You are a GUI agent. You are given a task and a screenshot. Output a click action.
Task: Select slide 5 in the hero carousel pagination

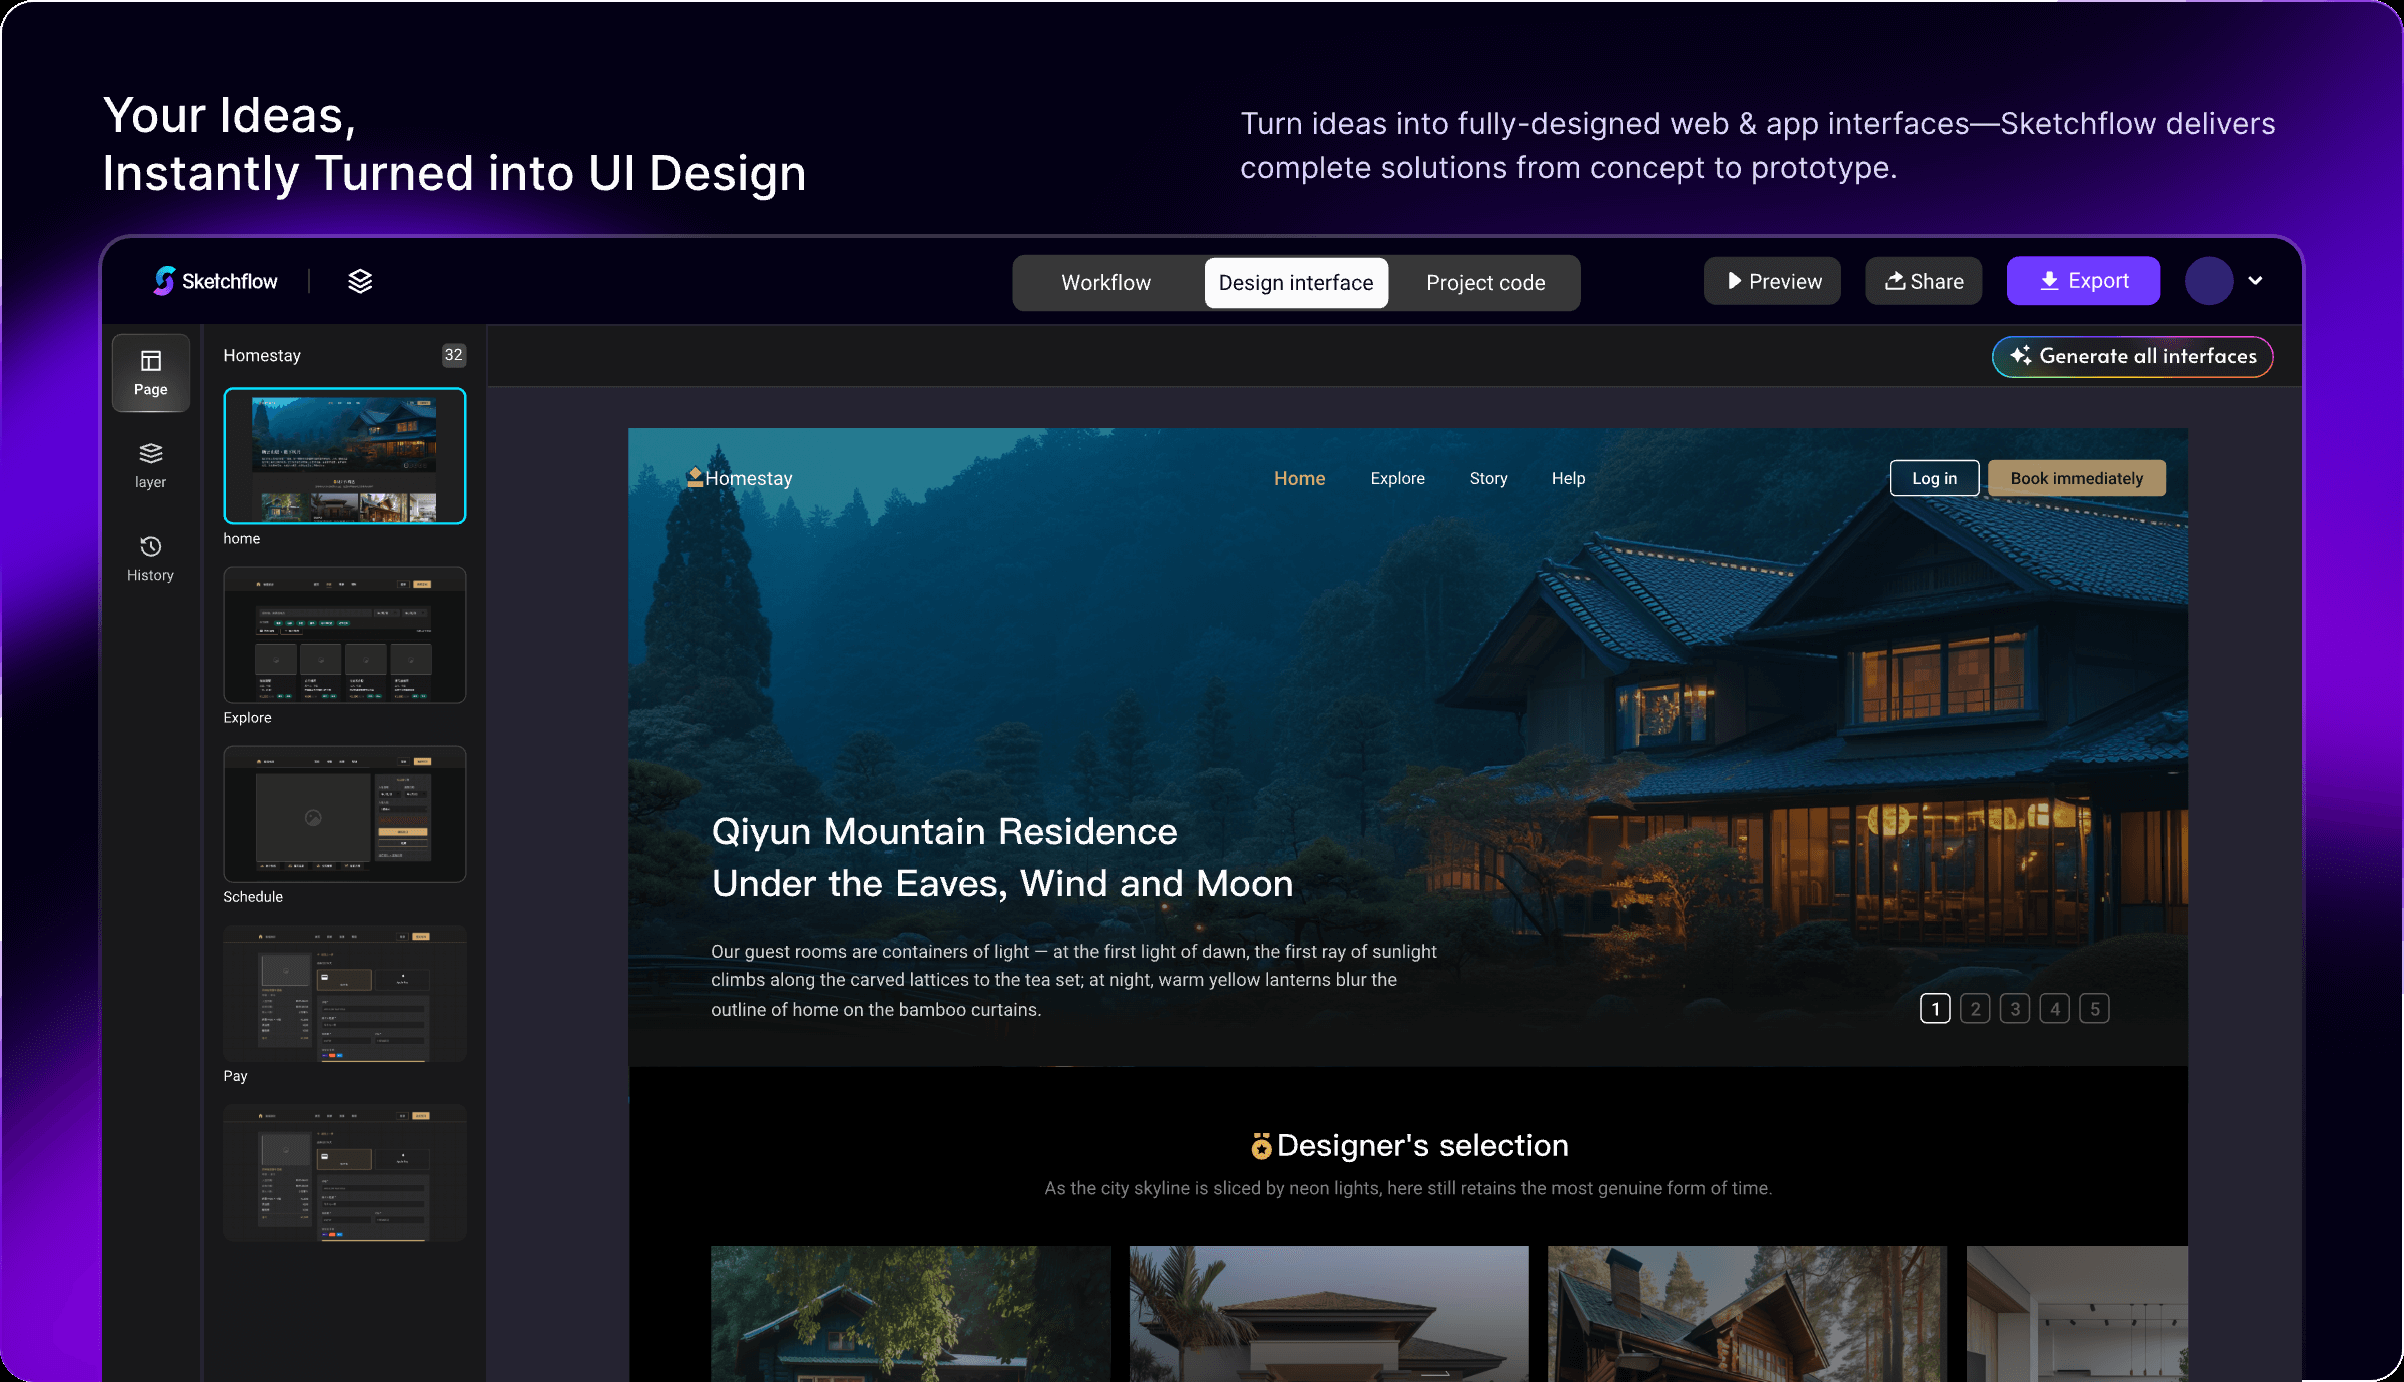[x=2094, y=1009]
